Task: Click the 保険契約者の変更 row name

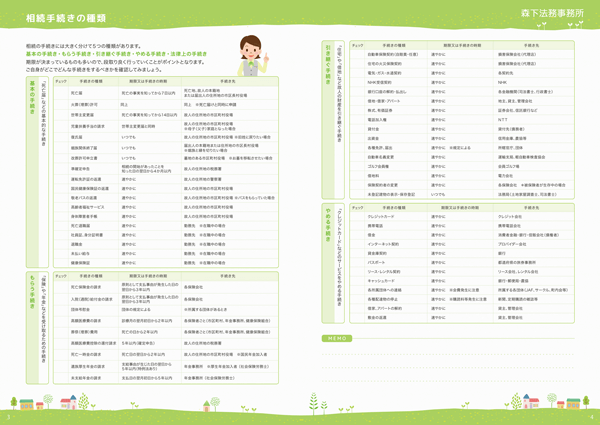Action: [382, 185]
